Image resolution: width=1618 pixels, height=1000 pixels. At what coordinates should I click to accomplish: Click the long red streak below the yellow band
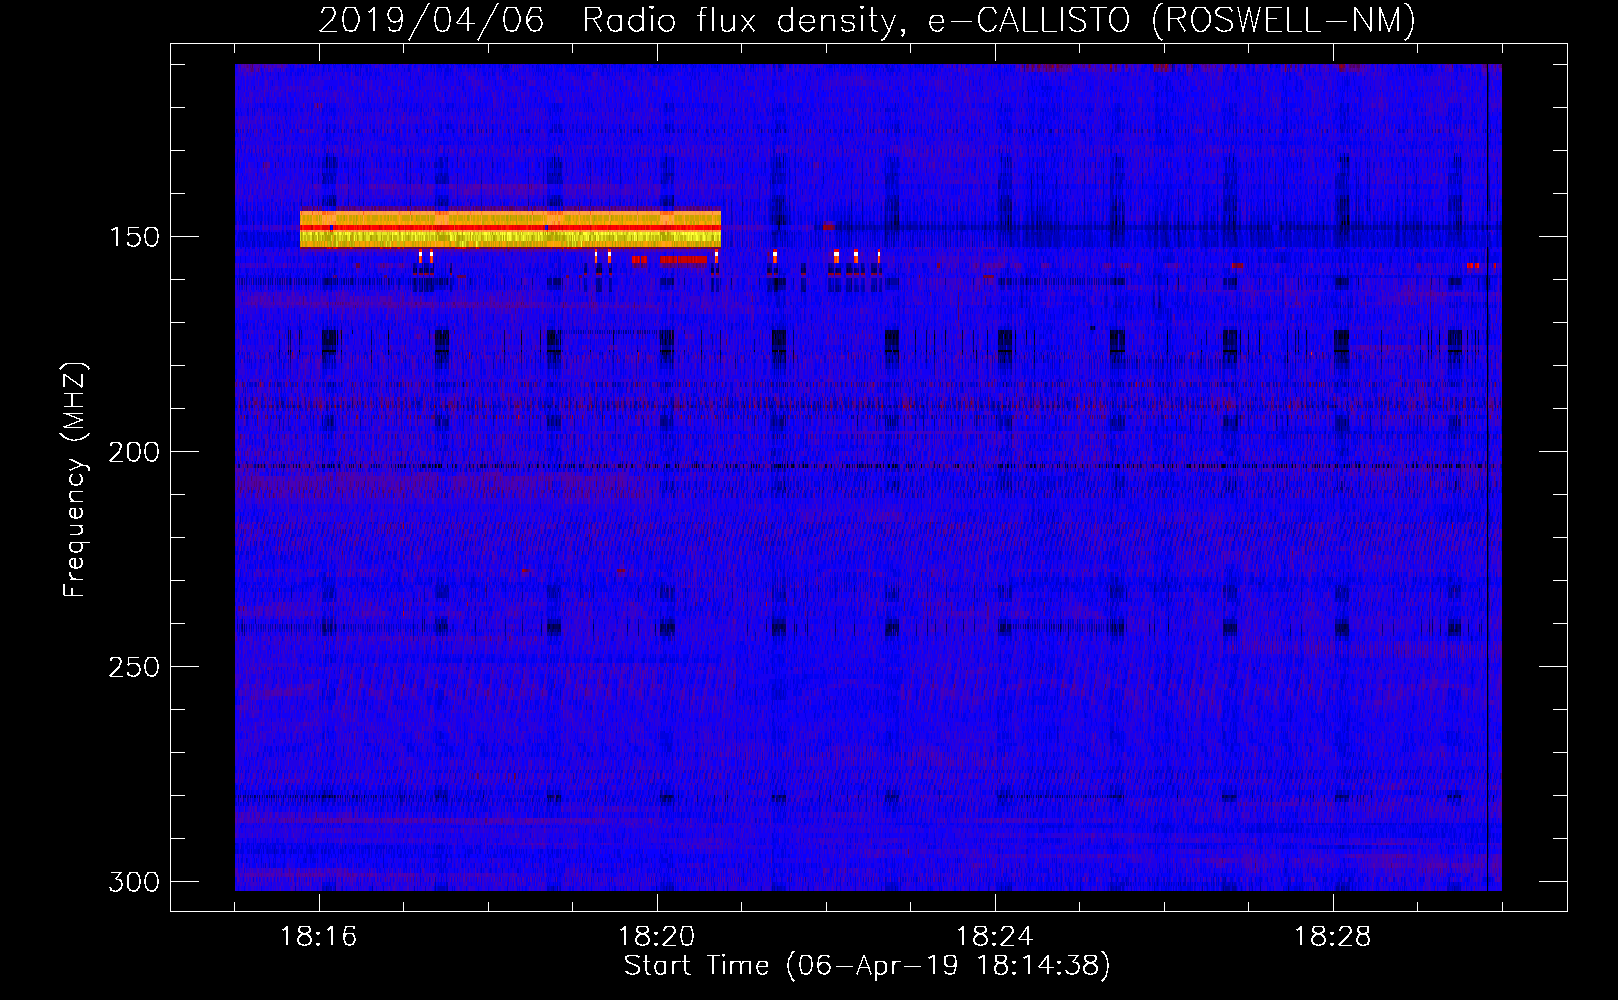(684, 260)
